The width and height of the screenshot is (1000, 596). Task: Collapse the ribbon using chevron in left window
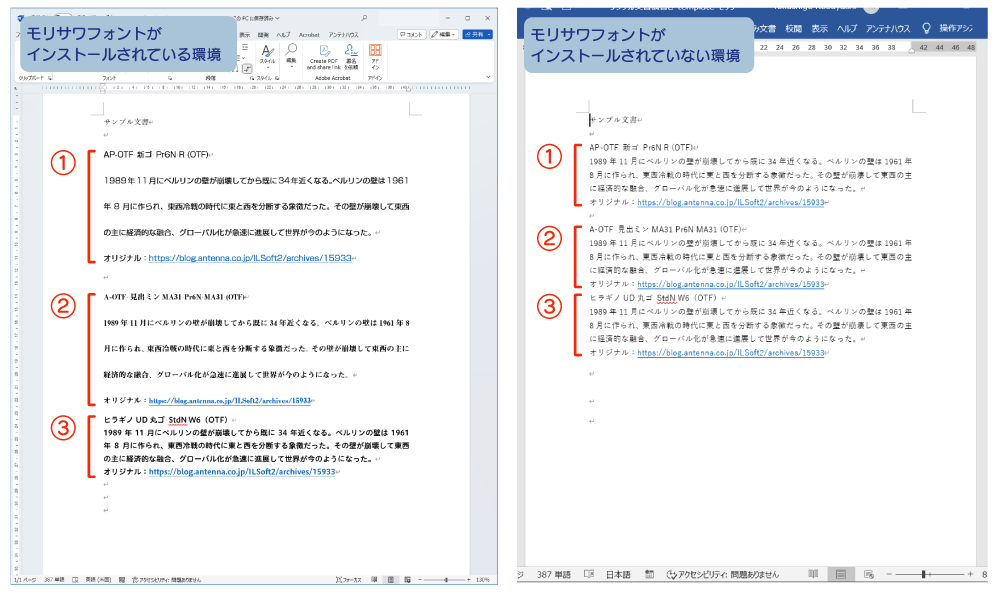[490, 76]
